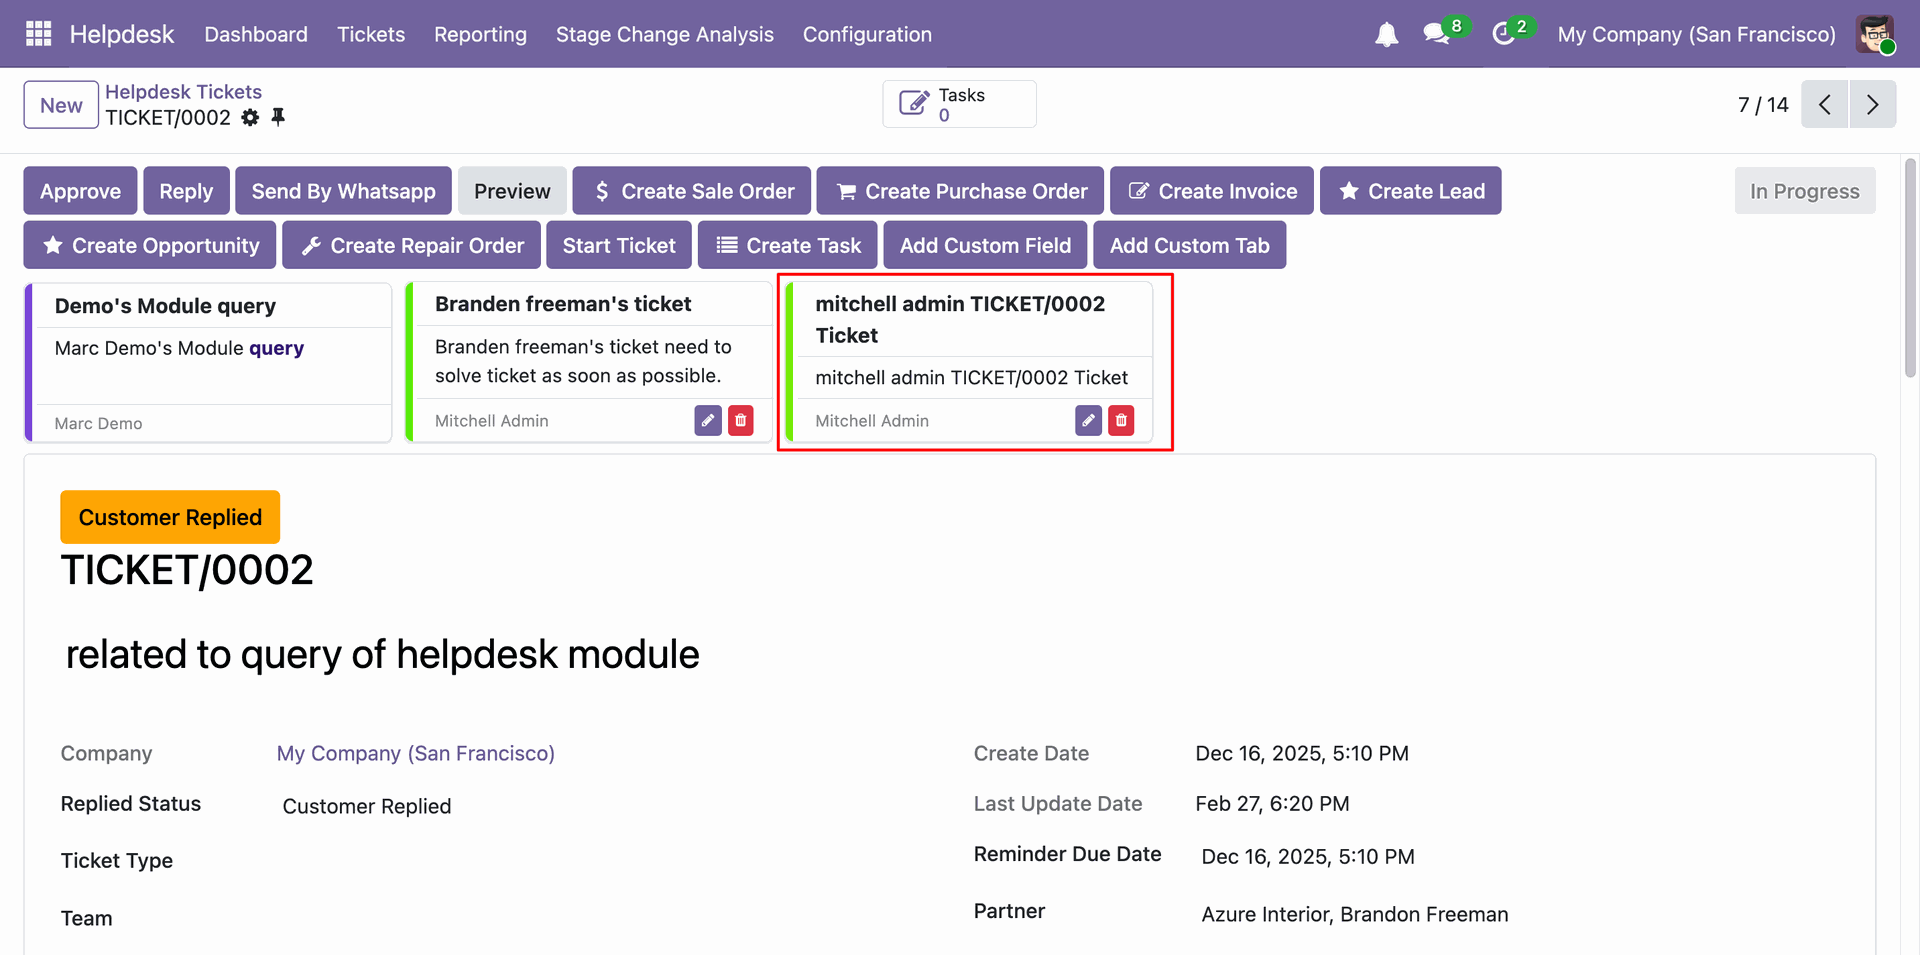Go to the previous ticket record

click(1825, 104)
